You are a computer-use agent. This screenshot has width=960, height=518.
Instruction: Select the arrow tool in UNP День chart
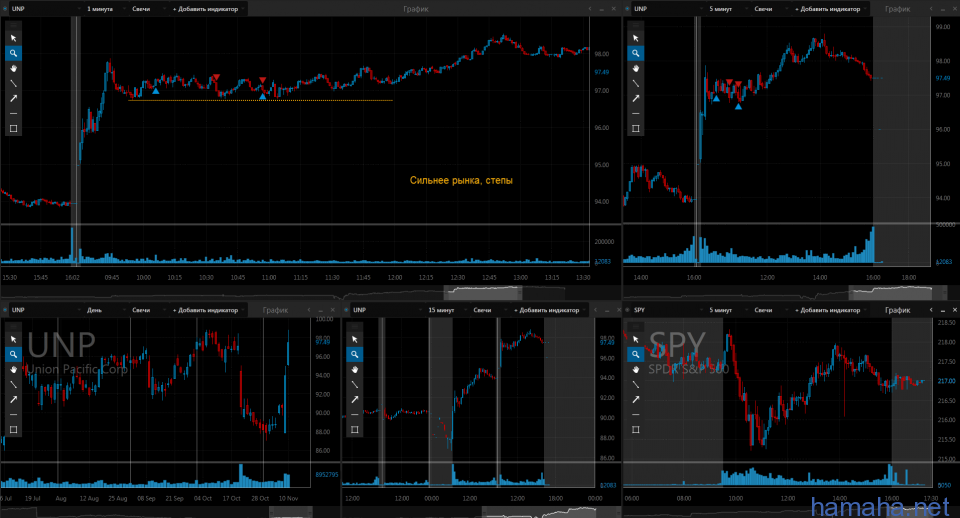point(13,399)
